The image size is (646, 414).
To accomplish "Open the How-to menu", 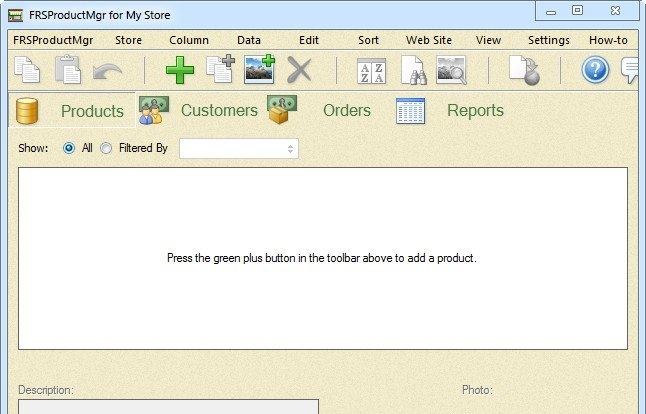I will [608, 40].
